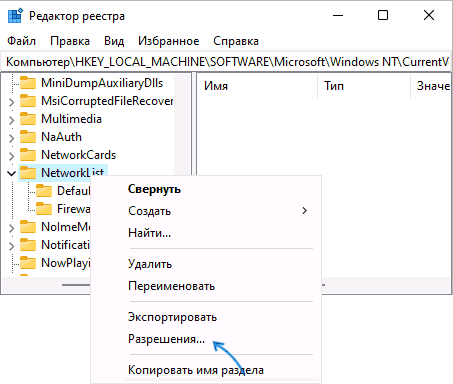Open the Избранное menu

pos(169,41)
